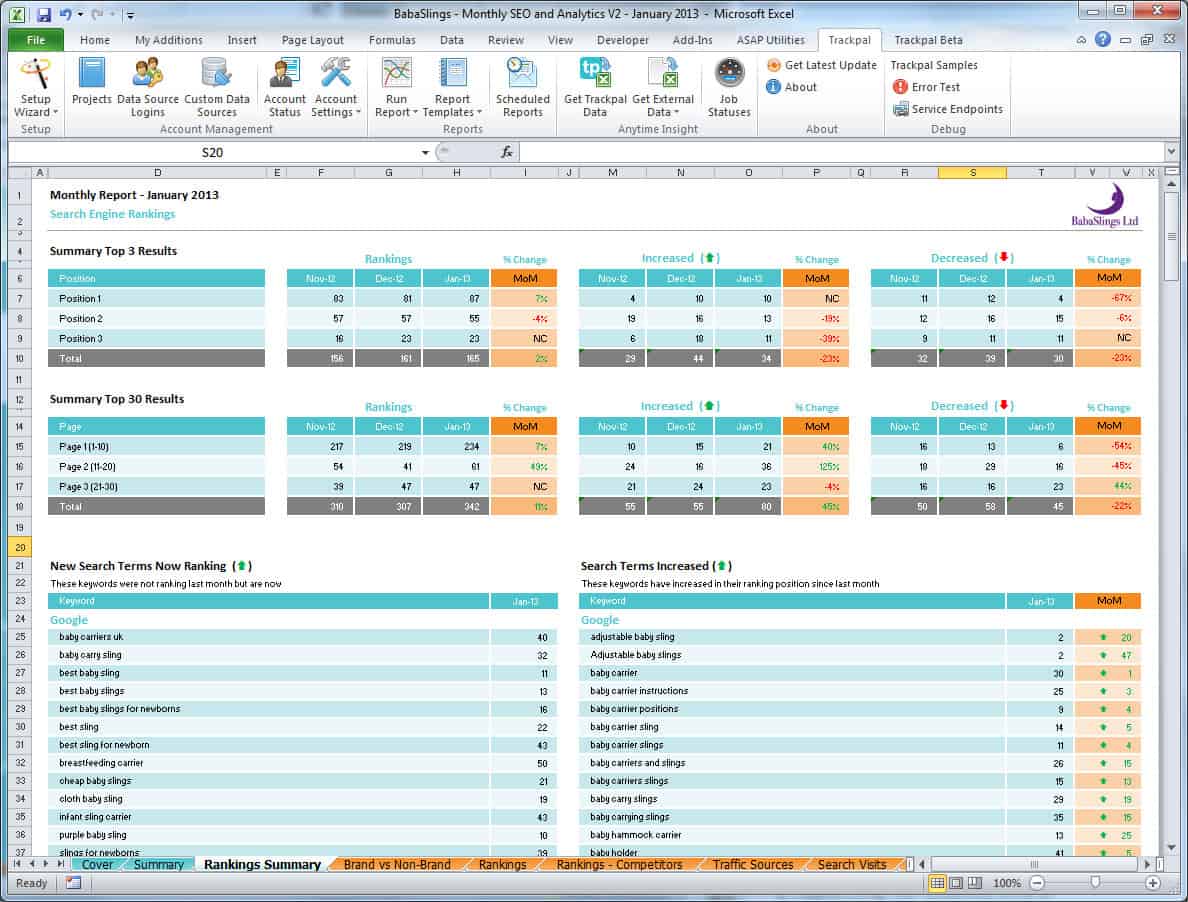The image size is (1188, 902).
Task: Click macro record icon in status bar
Action: [x=73, y=883]
